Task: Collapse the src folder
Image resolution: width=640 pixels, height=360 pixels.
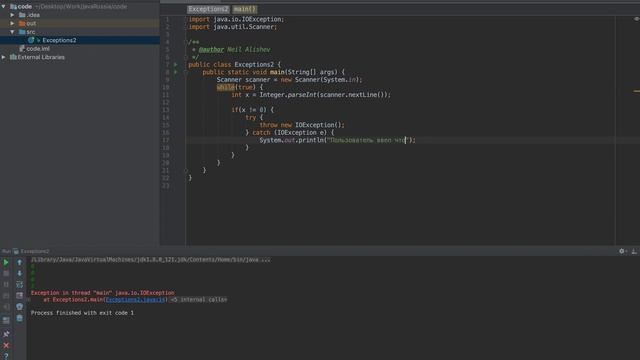Action: tap(13, 32)
